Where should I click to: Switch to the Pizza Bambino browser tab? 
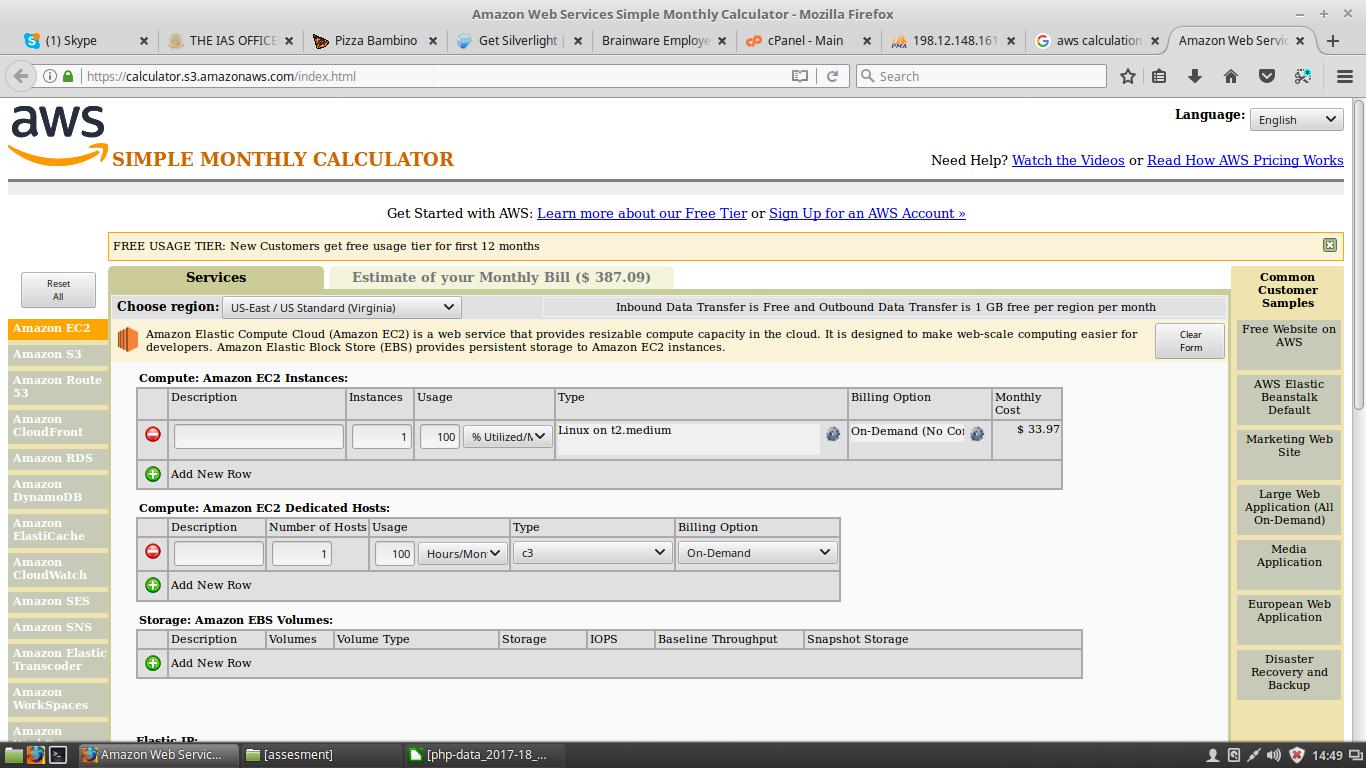point(375,41)
